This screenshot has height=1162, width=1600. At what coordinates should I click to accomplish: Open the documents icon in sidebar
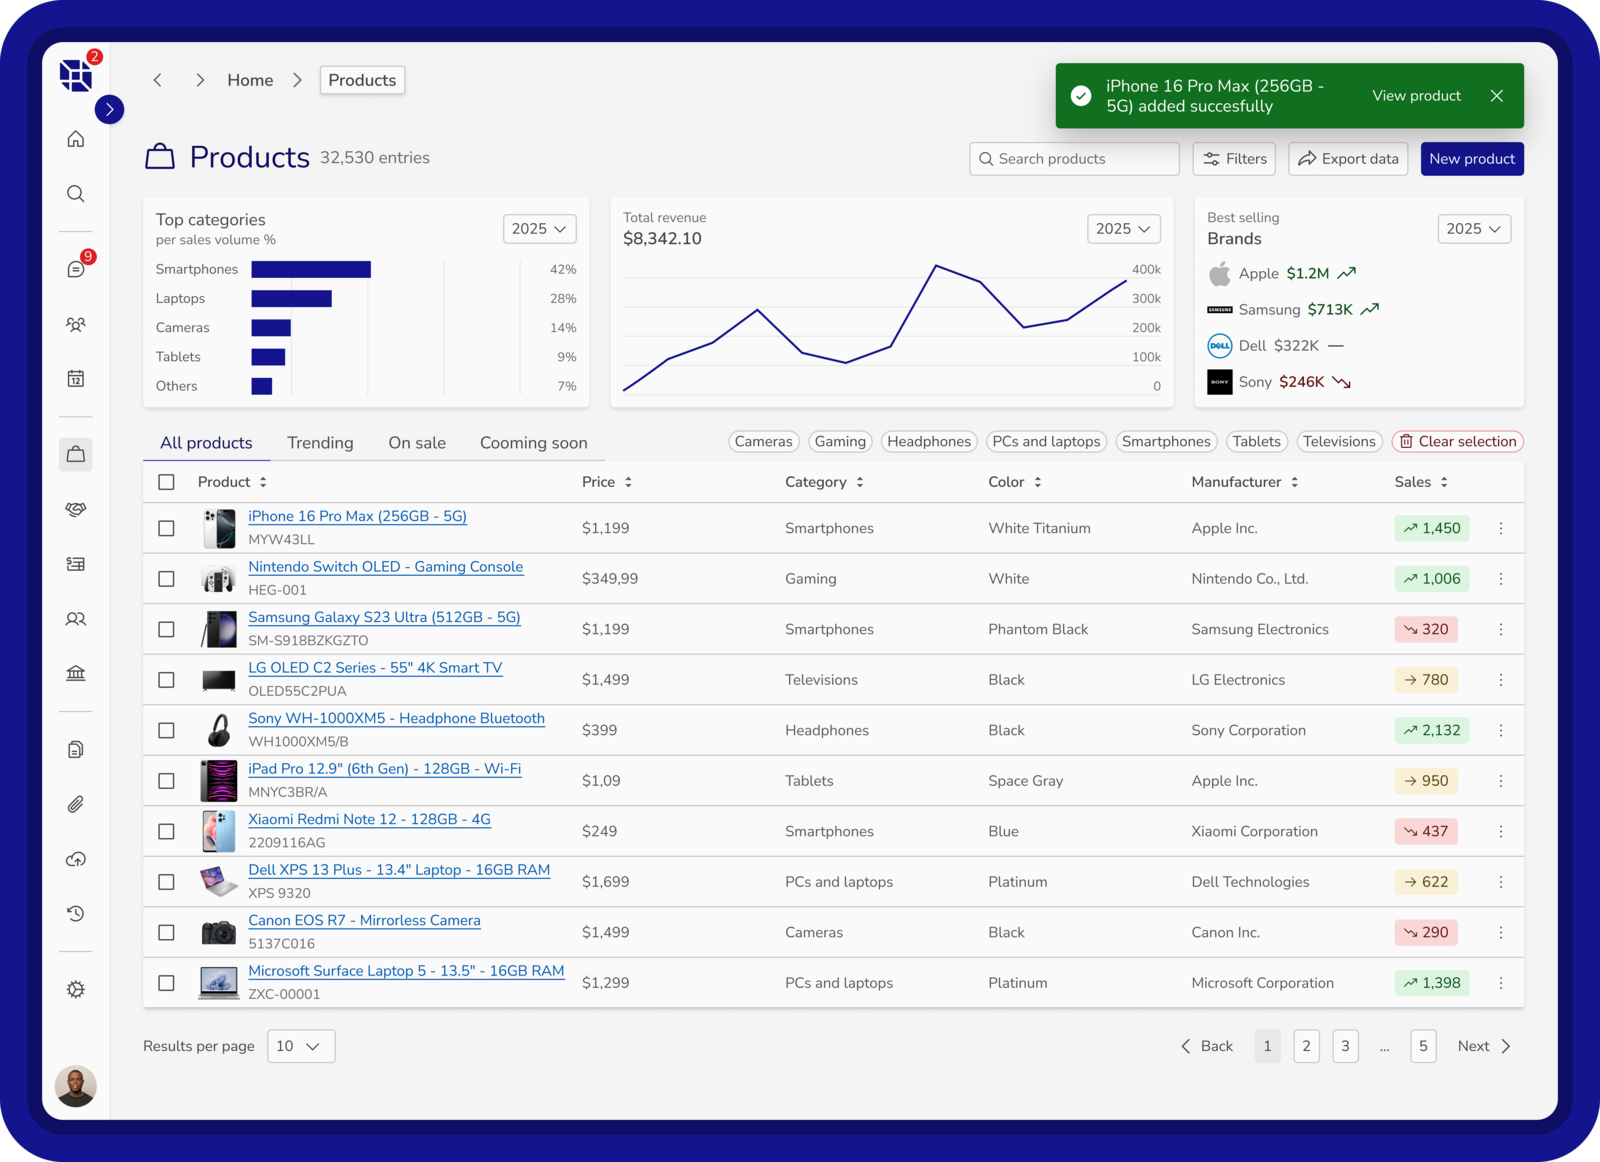click(x=76, y=749)
